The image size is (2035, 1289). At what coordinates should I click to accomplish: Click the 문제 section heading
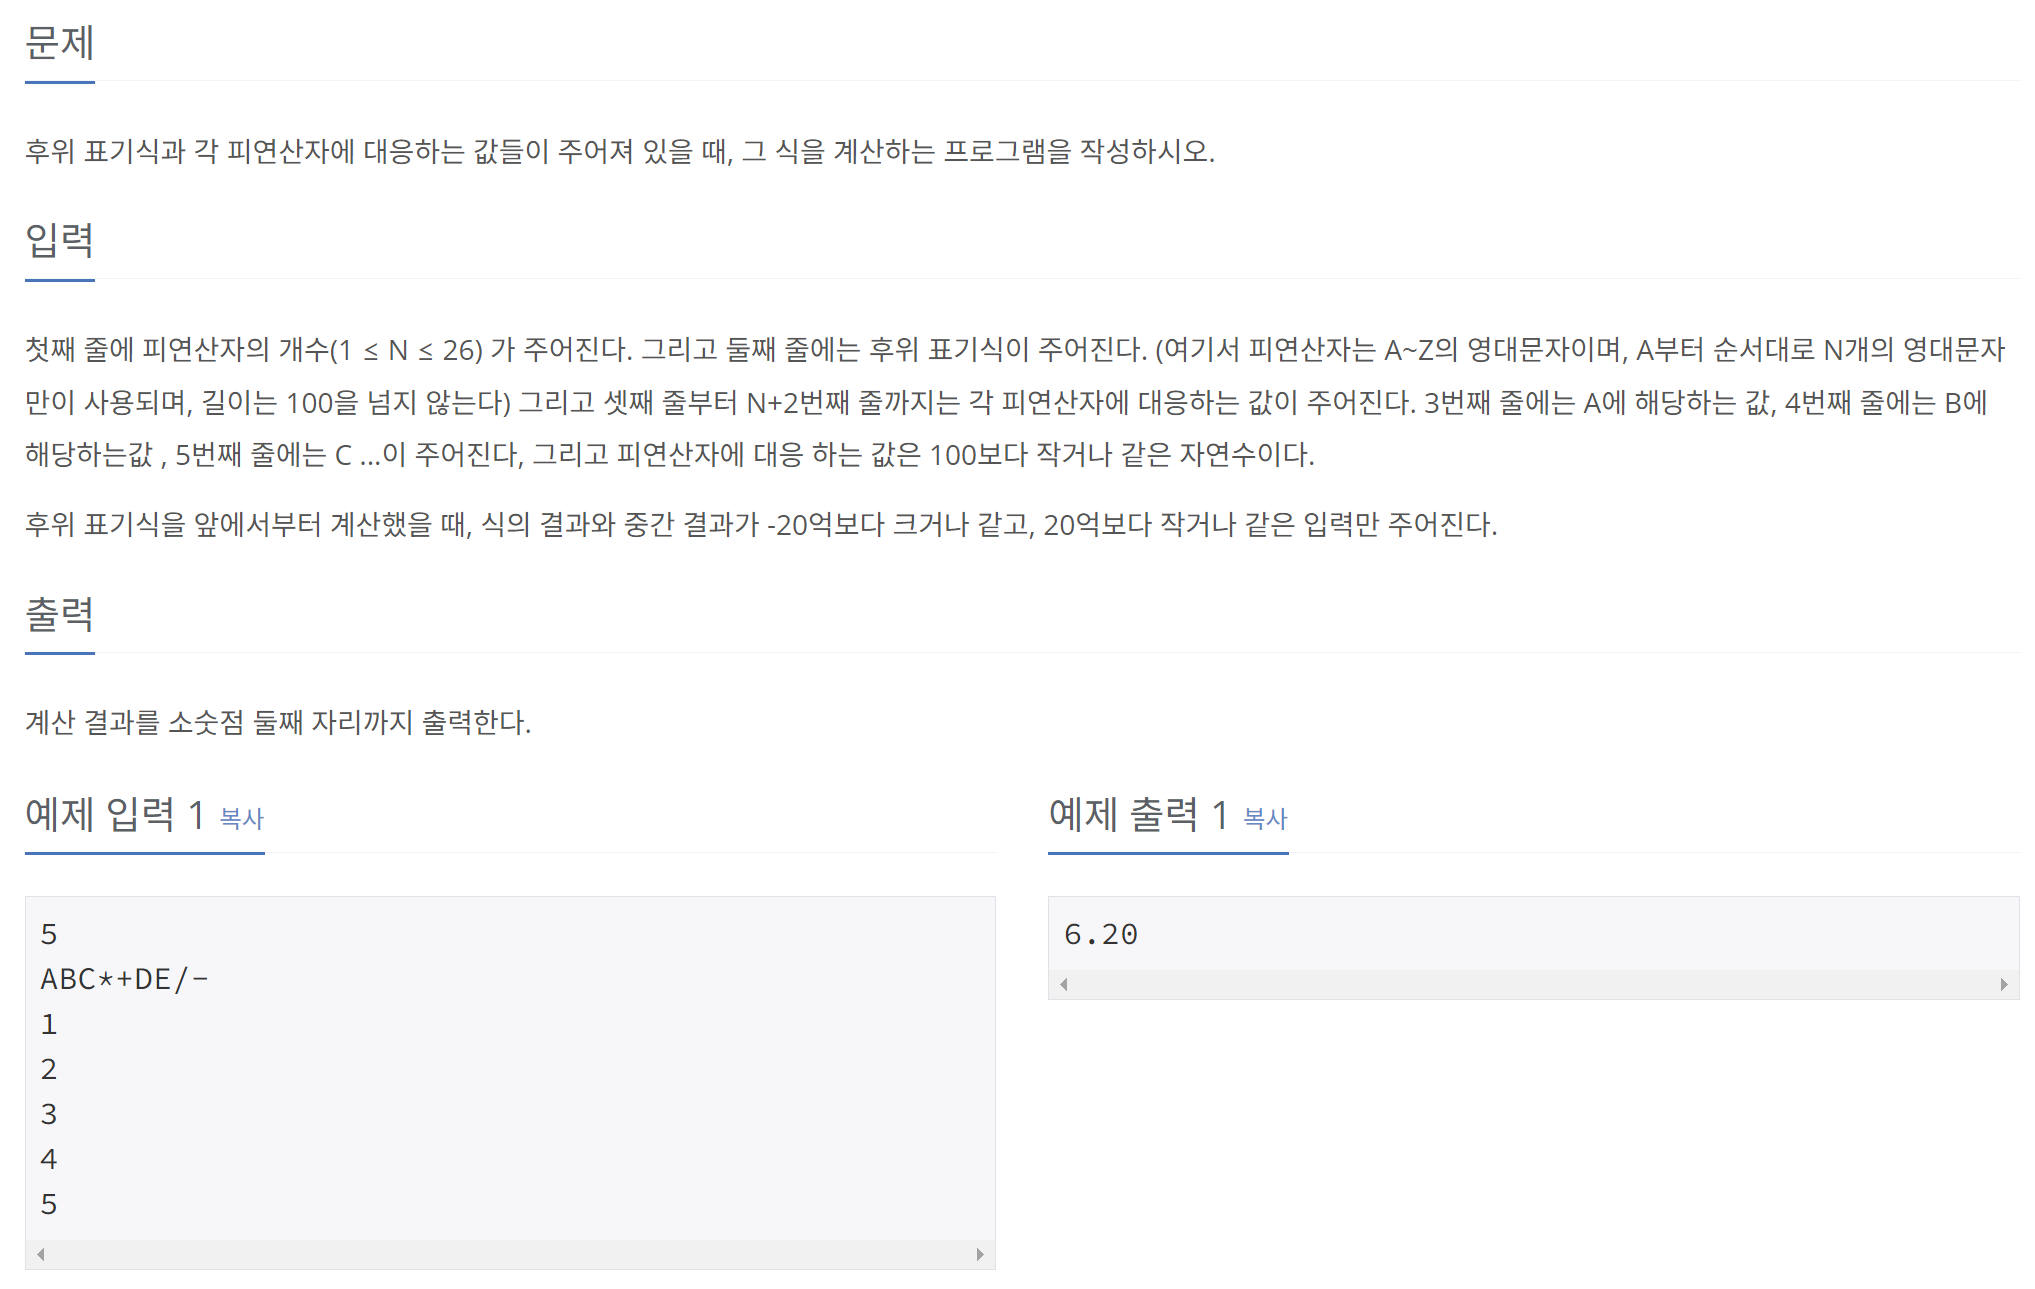(60, 43)
